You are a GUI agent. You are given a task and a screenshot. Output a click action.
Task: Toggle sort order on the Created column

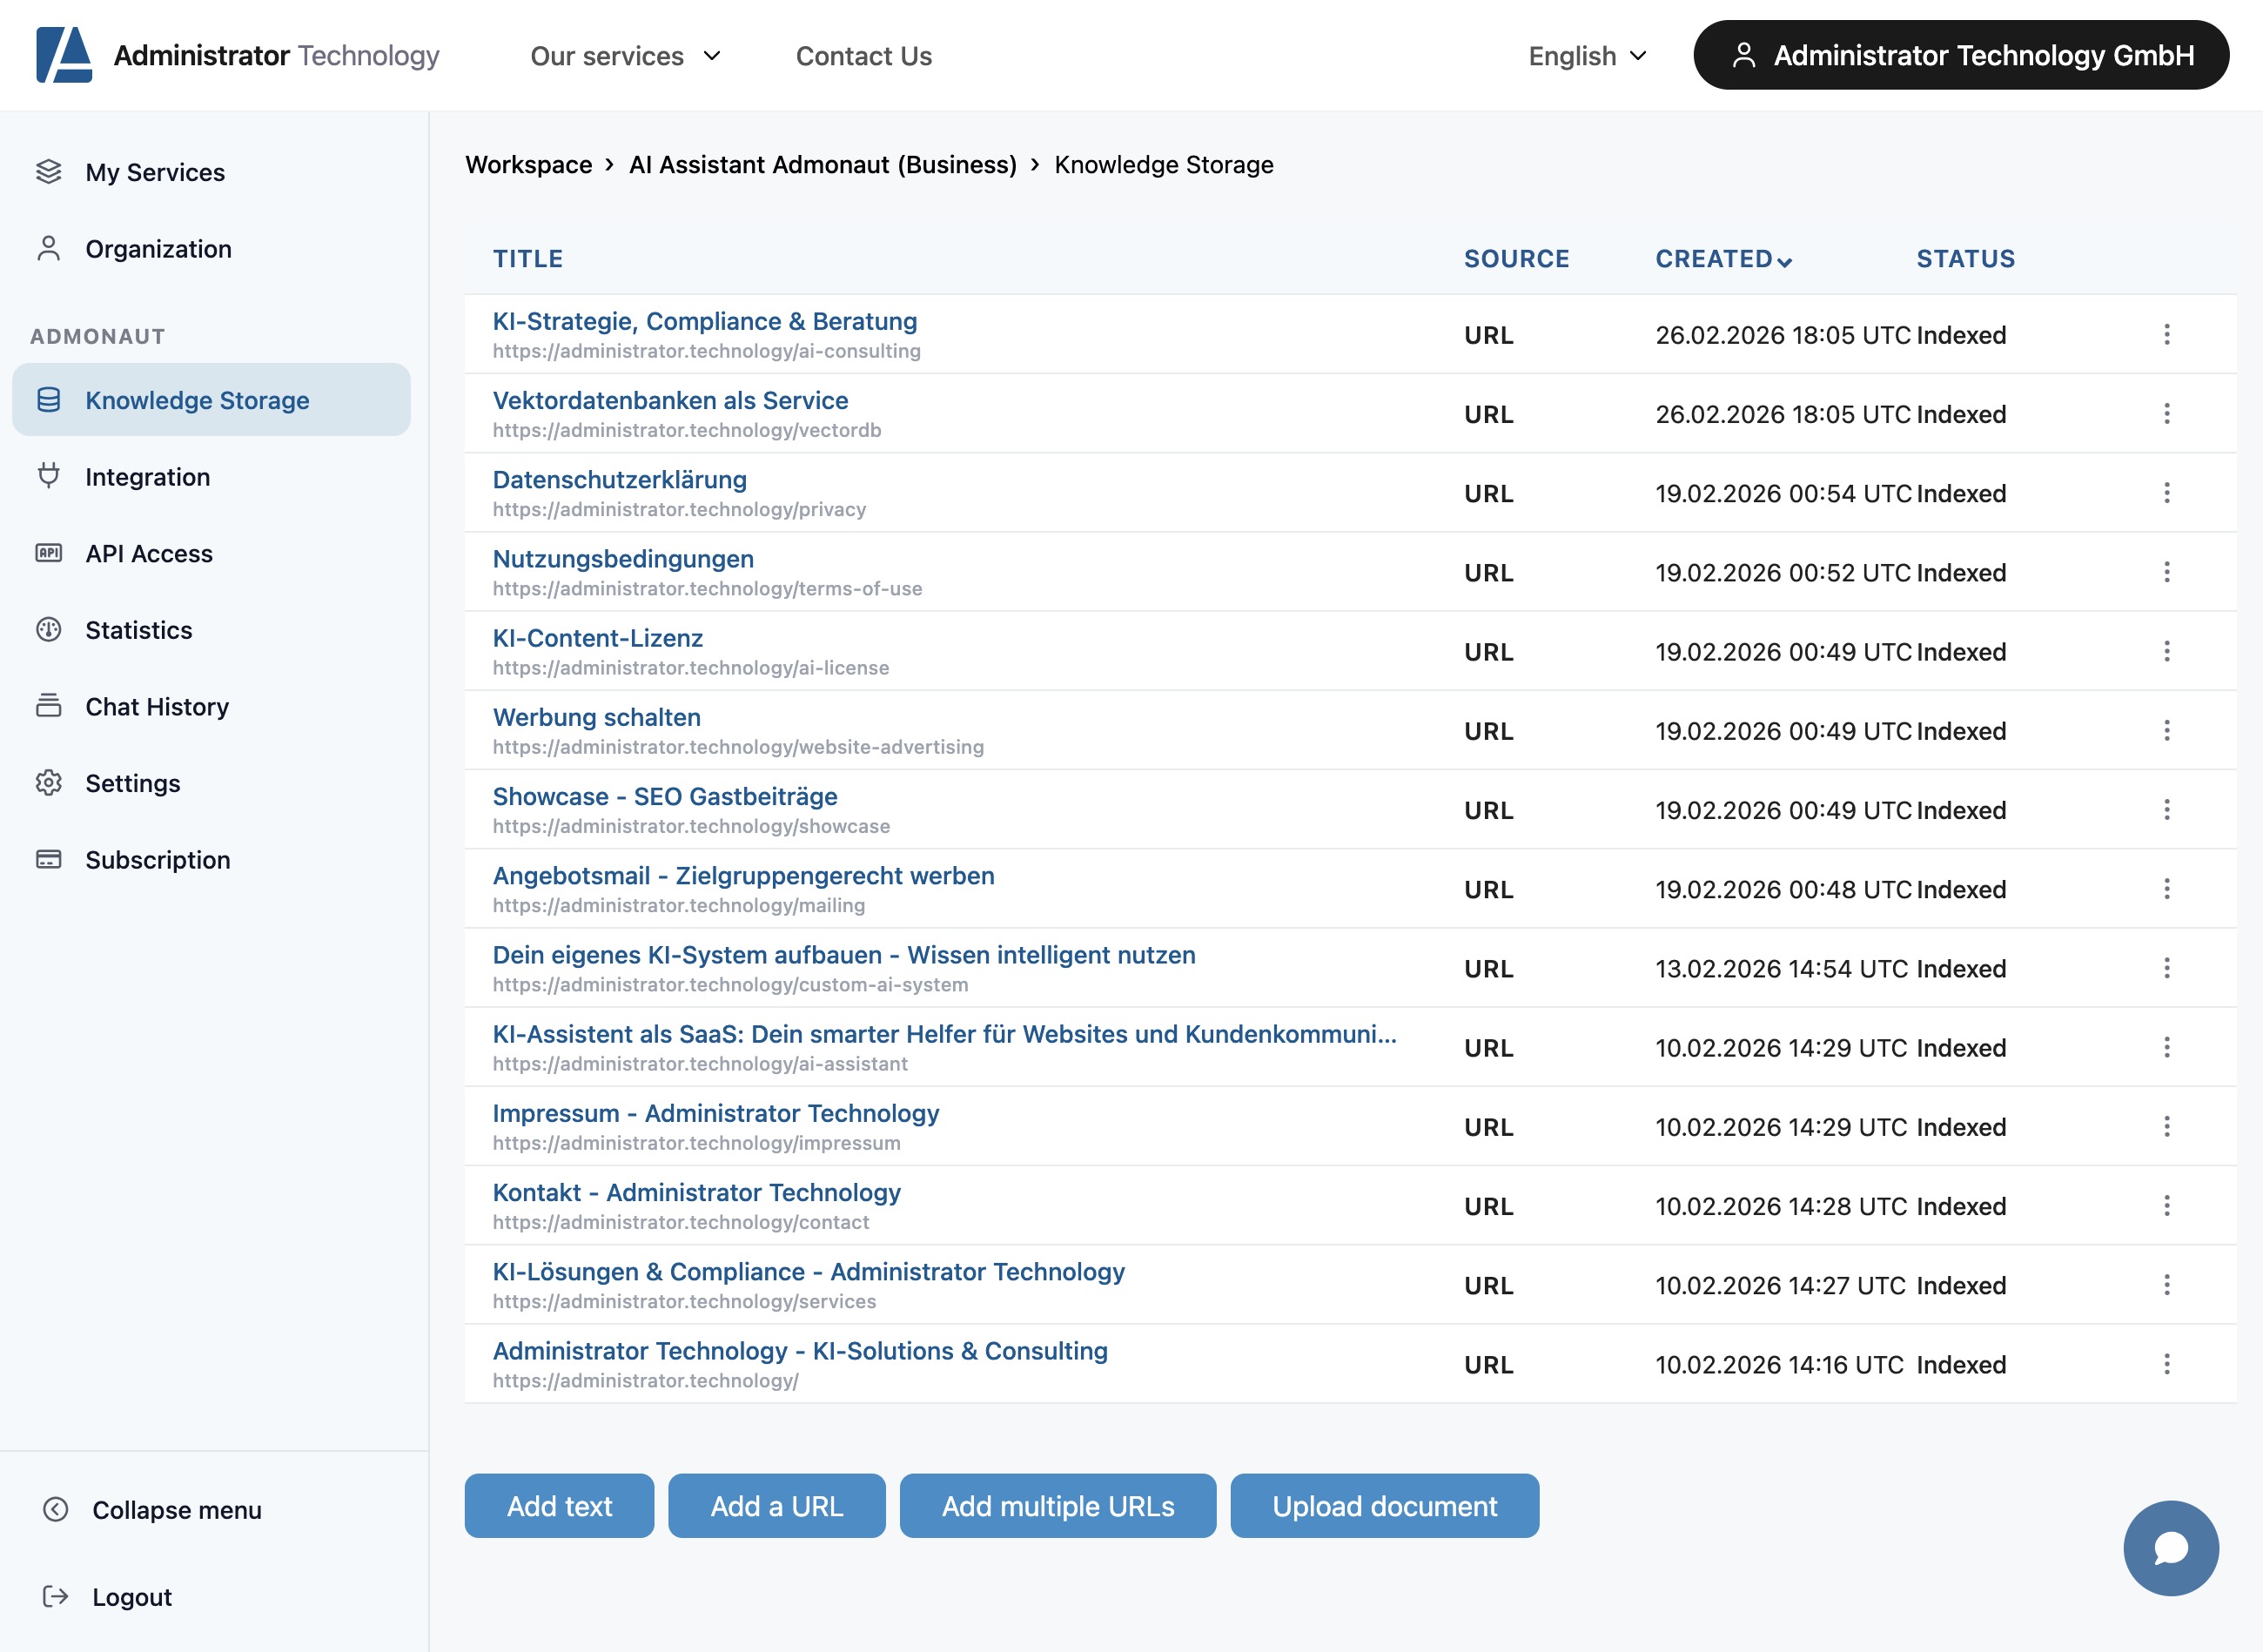click(x=1723, y=258)
